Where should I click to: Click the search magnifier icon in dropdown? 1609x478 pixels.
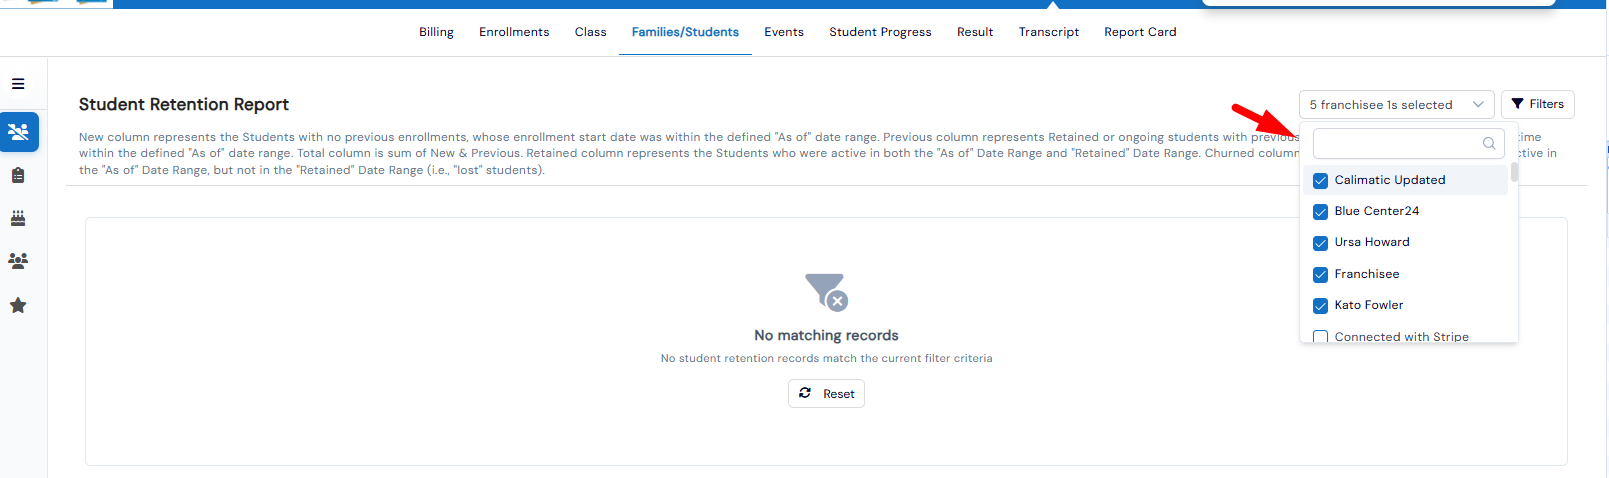coord(1489,143)
